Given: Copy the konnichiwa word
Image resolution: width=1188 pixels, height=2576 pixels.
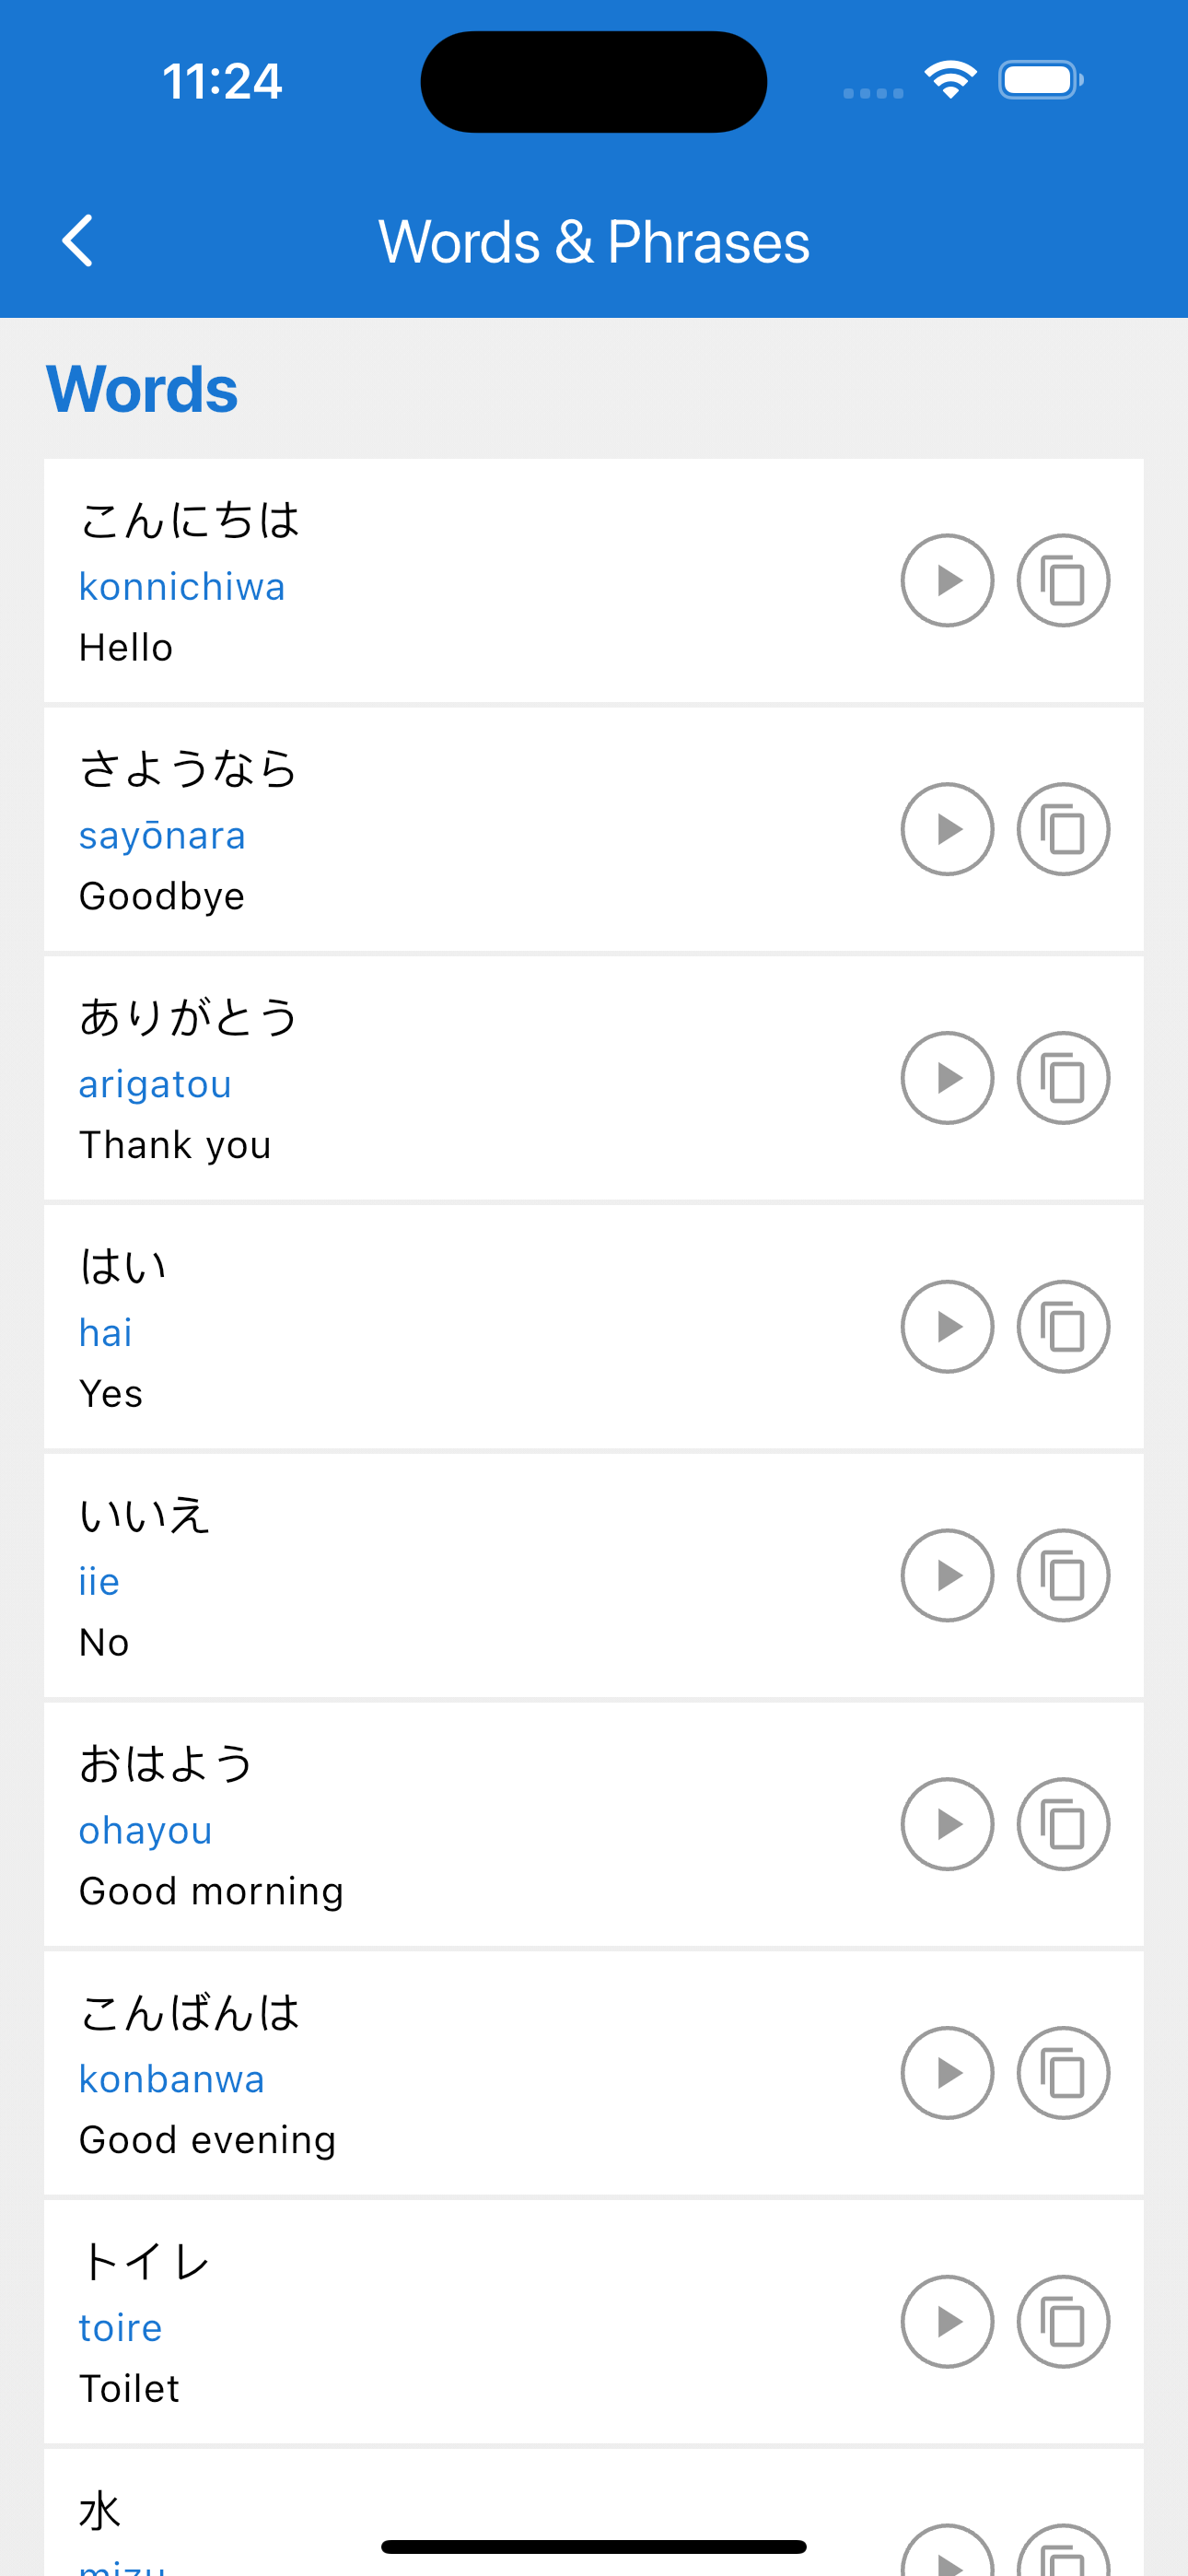Looking at the screenshot, I should tap(1063, 581).
